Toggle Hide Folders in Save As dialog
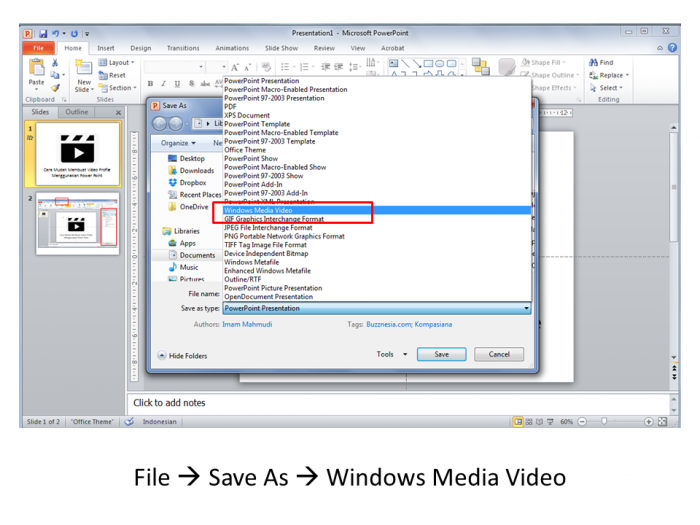 pos(182,355)
